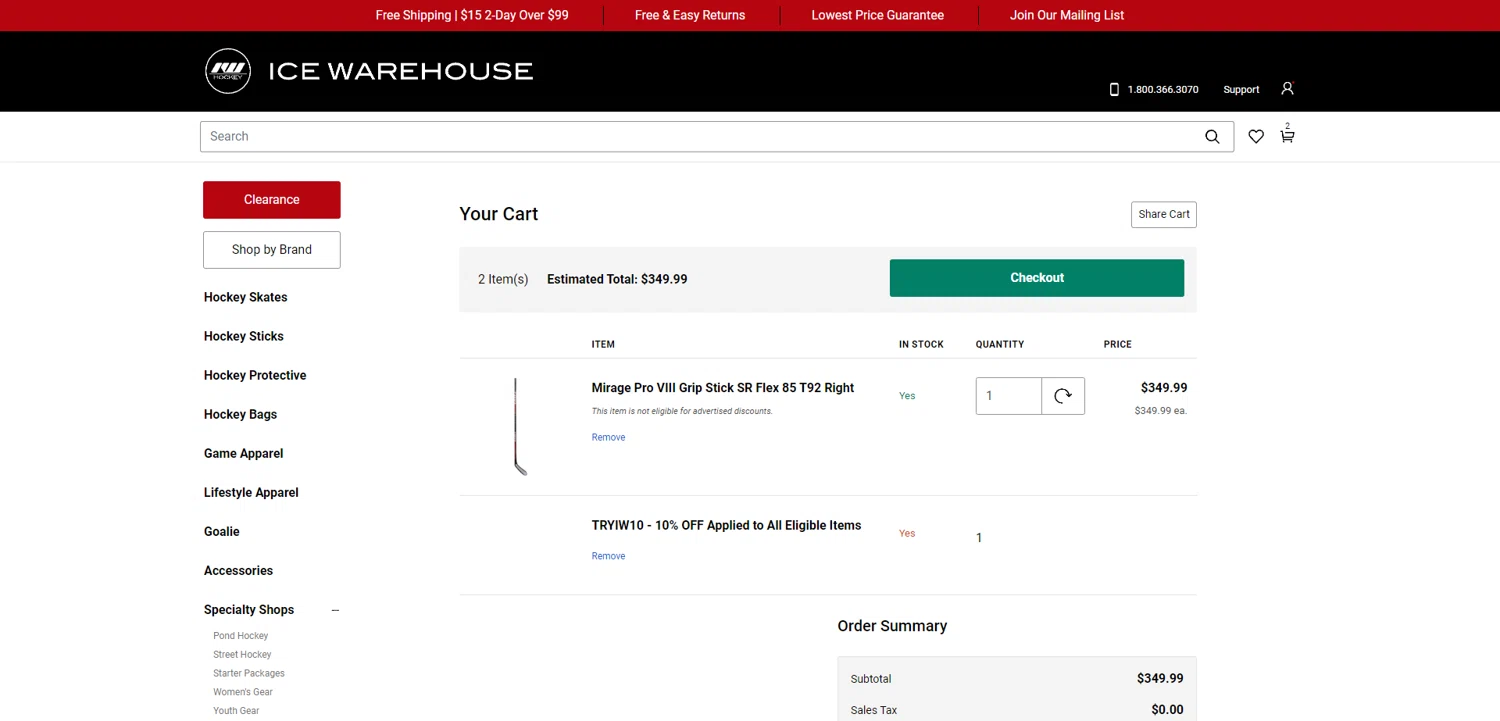Click the green Checkout button
The image size is (1500, 721).
pos(1037,278)
